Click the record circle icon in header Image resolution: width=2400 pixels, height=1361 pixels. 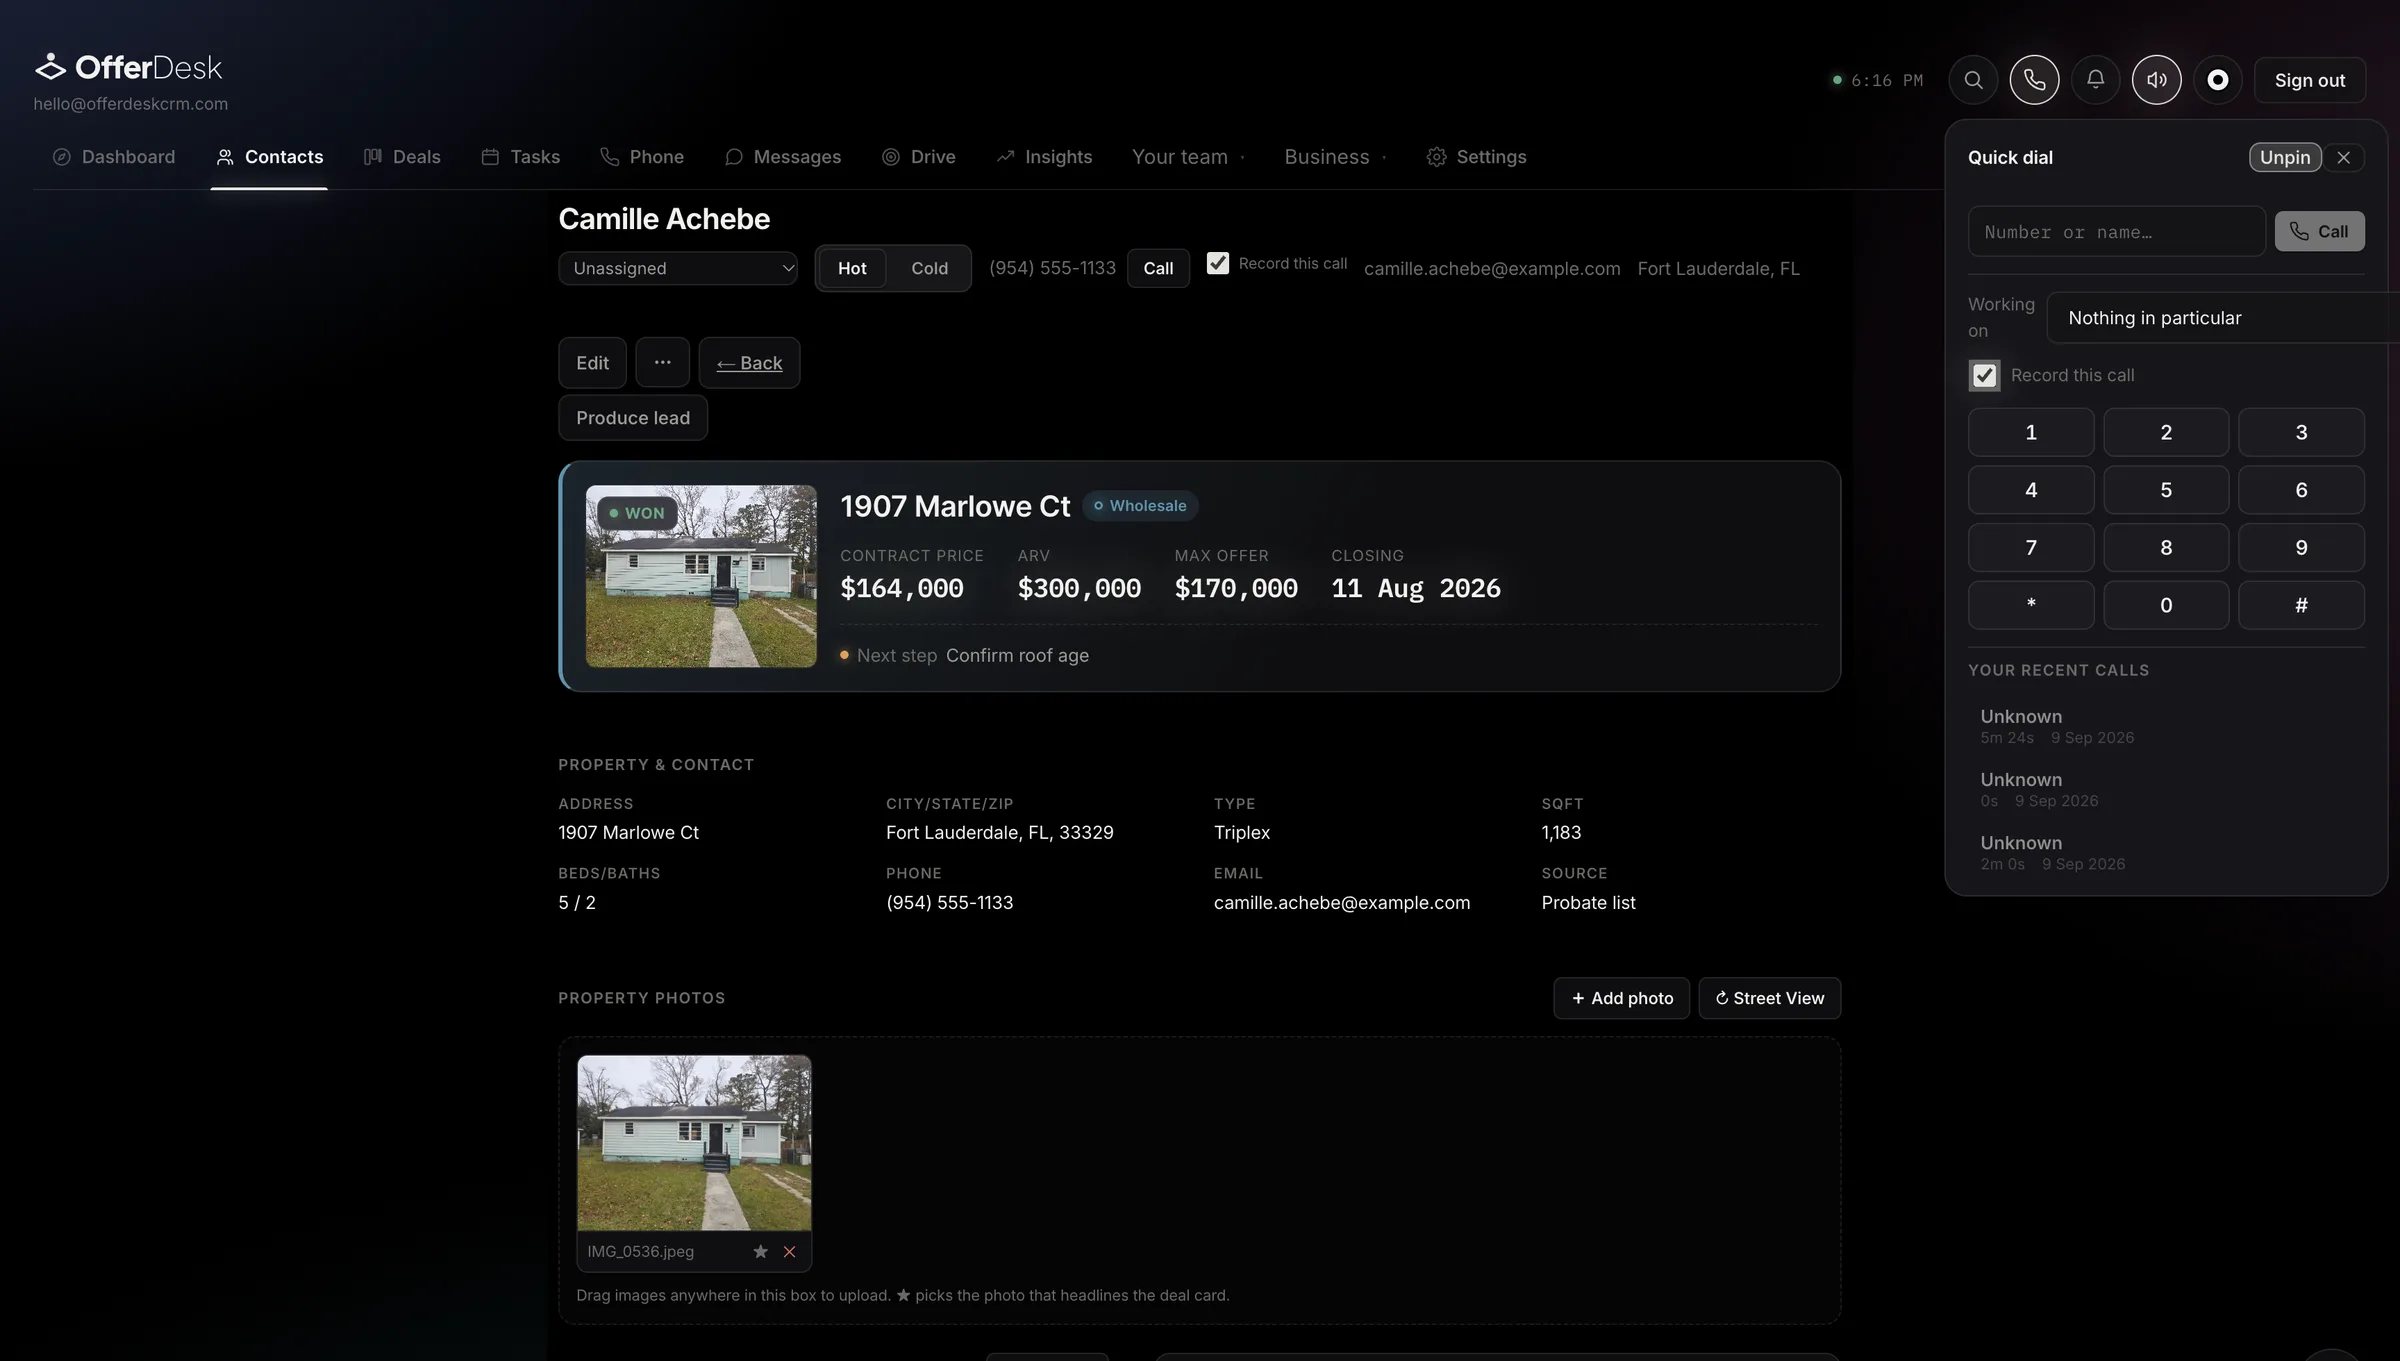[2217, 80]
